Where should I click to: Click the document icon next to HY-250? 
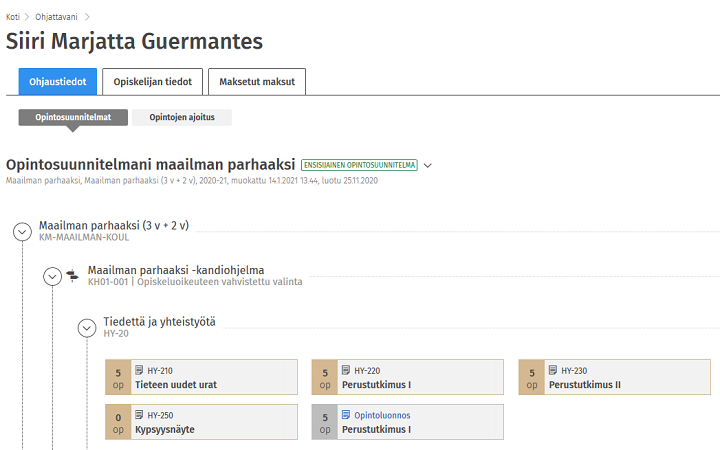point(139,415)
